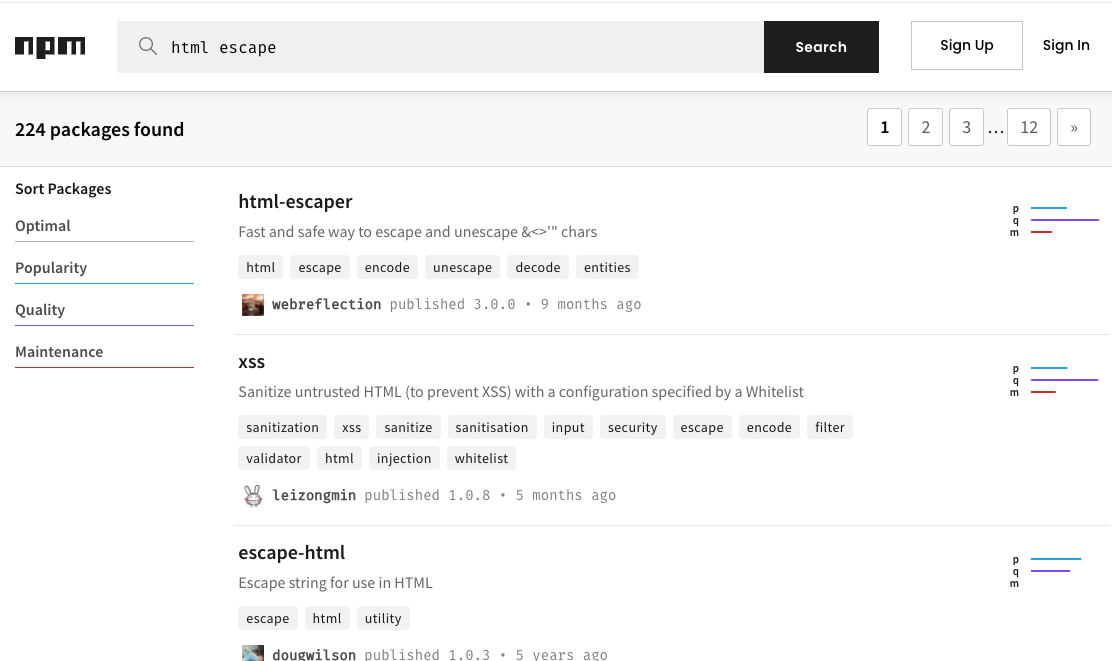
Task: Select the Optimal sort option
Action: [x=42, y=225]
